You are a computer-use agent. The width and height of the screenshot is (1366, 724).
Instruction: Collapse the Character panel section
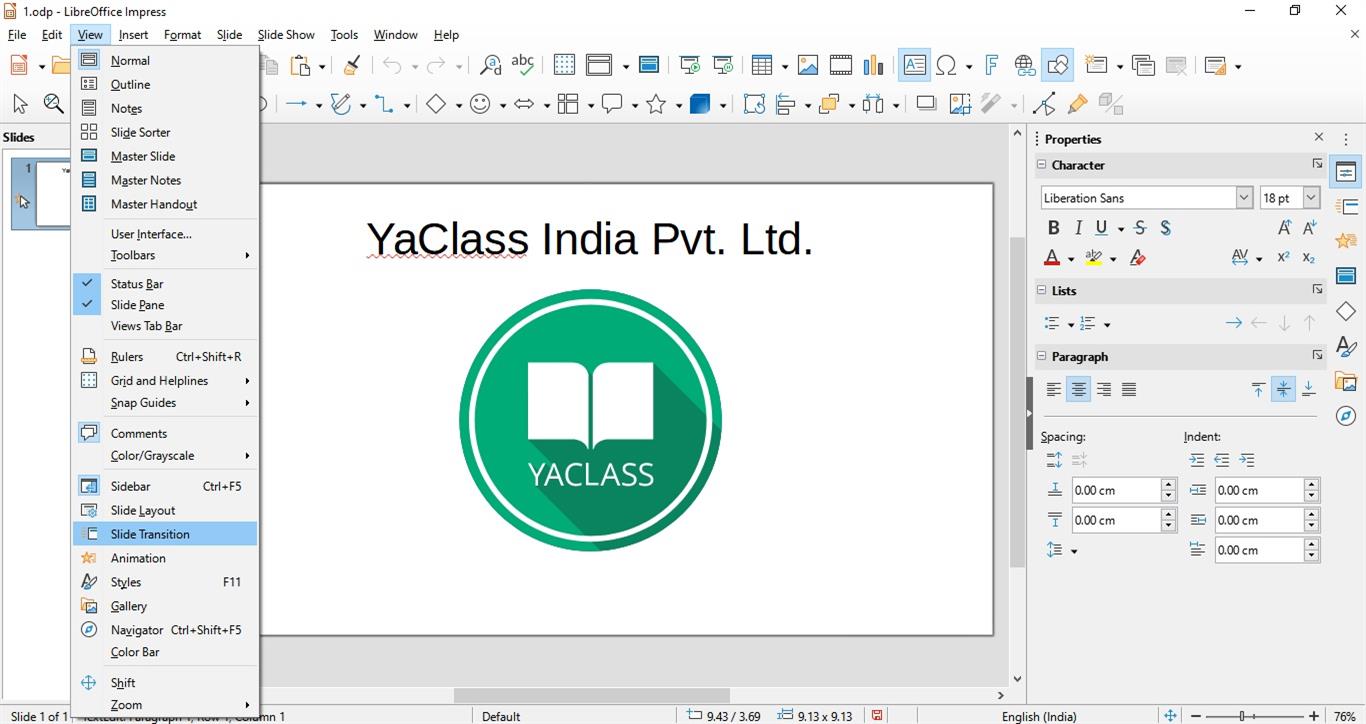click(x=1042, y=165)
